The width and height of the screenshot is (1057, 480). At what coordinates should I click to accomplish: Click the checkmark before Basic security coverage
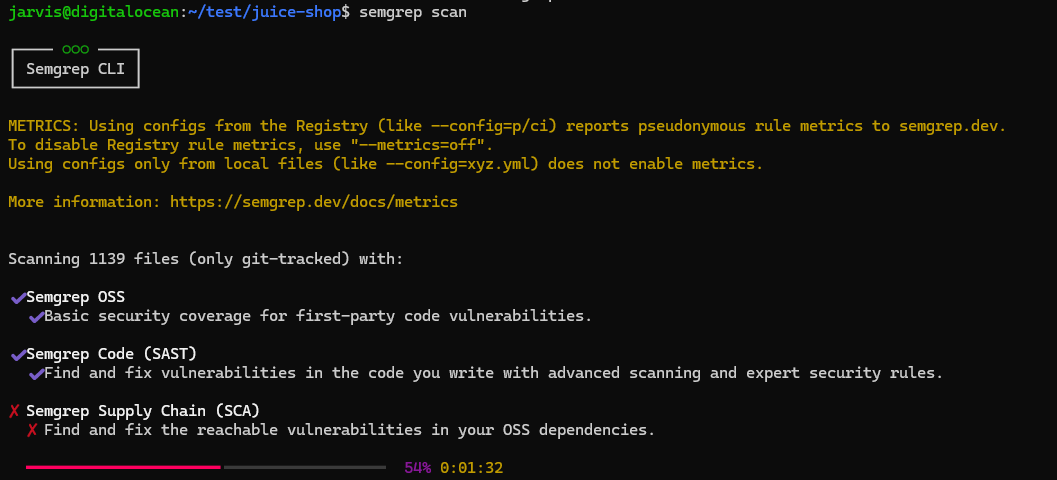36,317
